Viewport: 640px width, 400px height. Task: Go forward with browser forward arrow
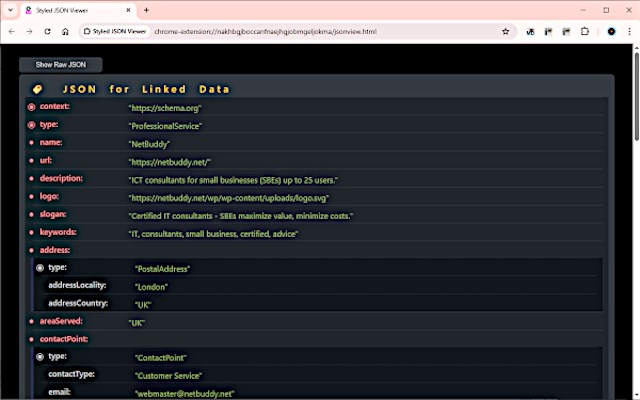pyautogui.click(x=29, y=31)
